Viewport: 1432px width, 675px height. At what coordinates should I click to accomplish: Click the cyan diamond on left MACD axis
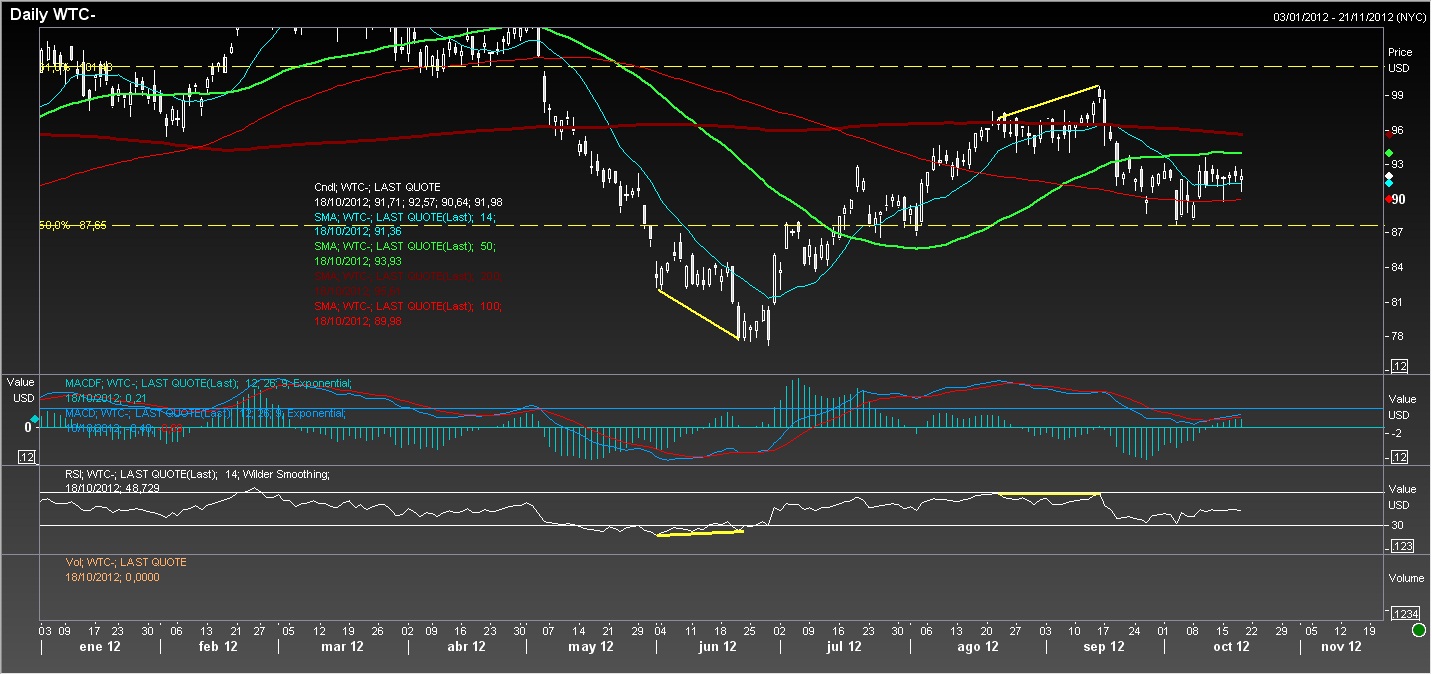tap(35, 419)
